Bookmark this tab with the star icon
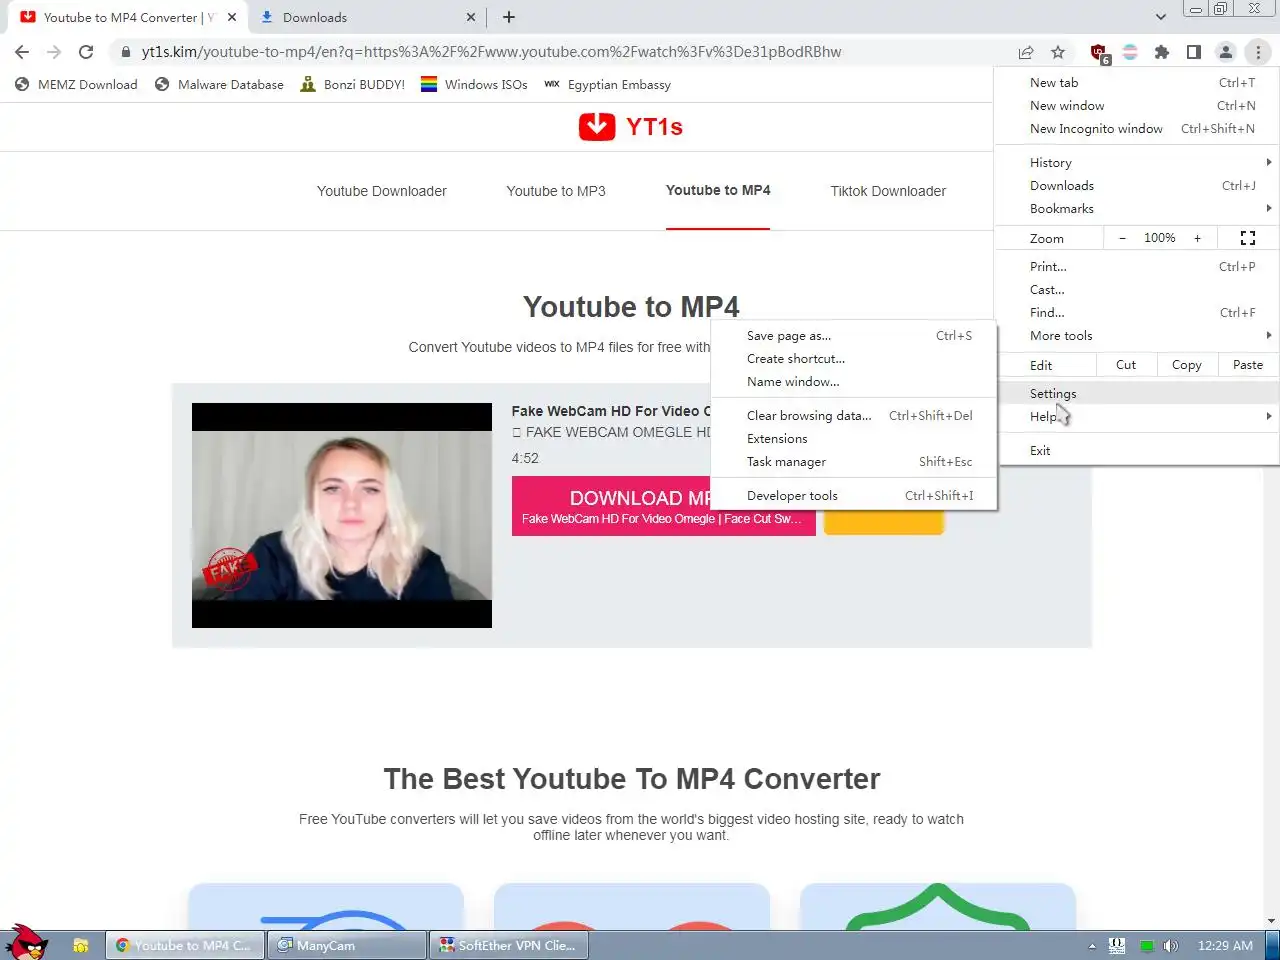The image size is (1280, 960). coord(1058,52)
